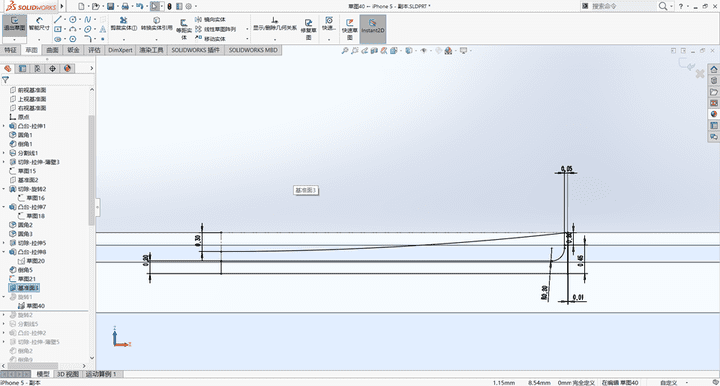This screenshot has width=720, height=386.
Task: Click the Repair Sketch (修复草图) tool
Action: [308, 29]
